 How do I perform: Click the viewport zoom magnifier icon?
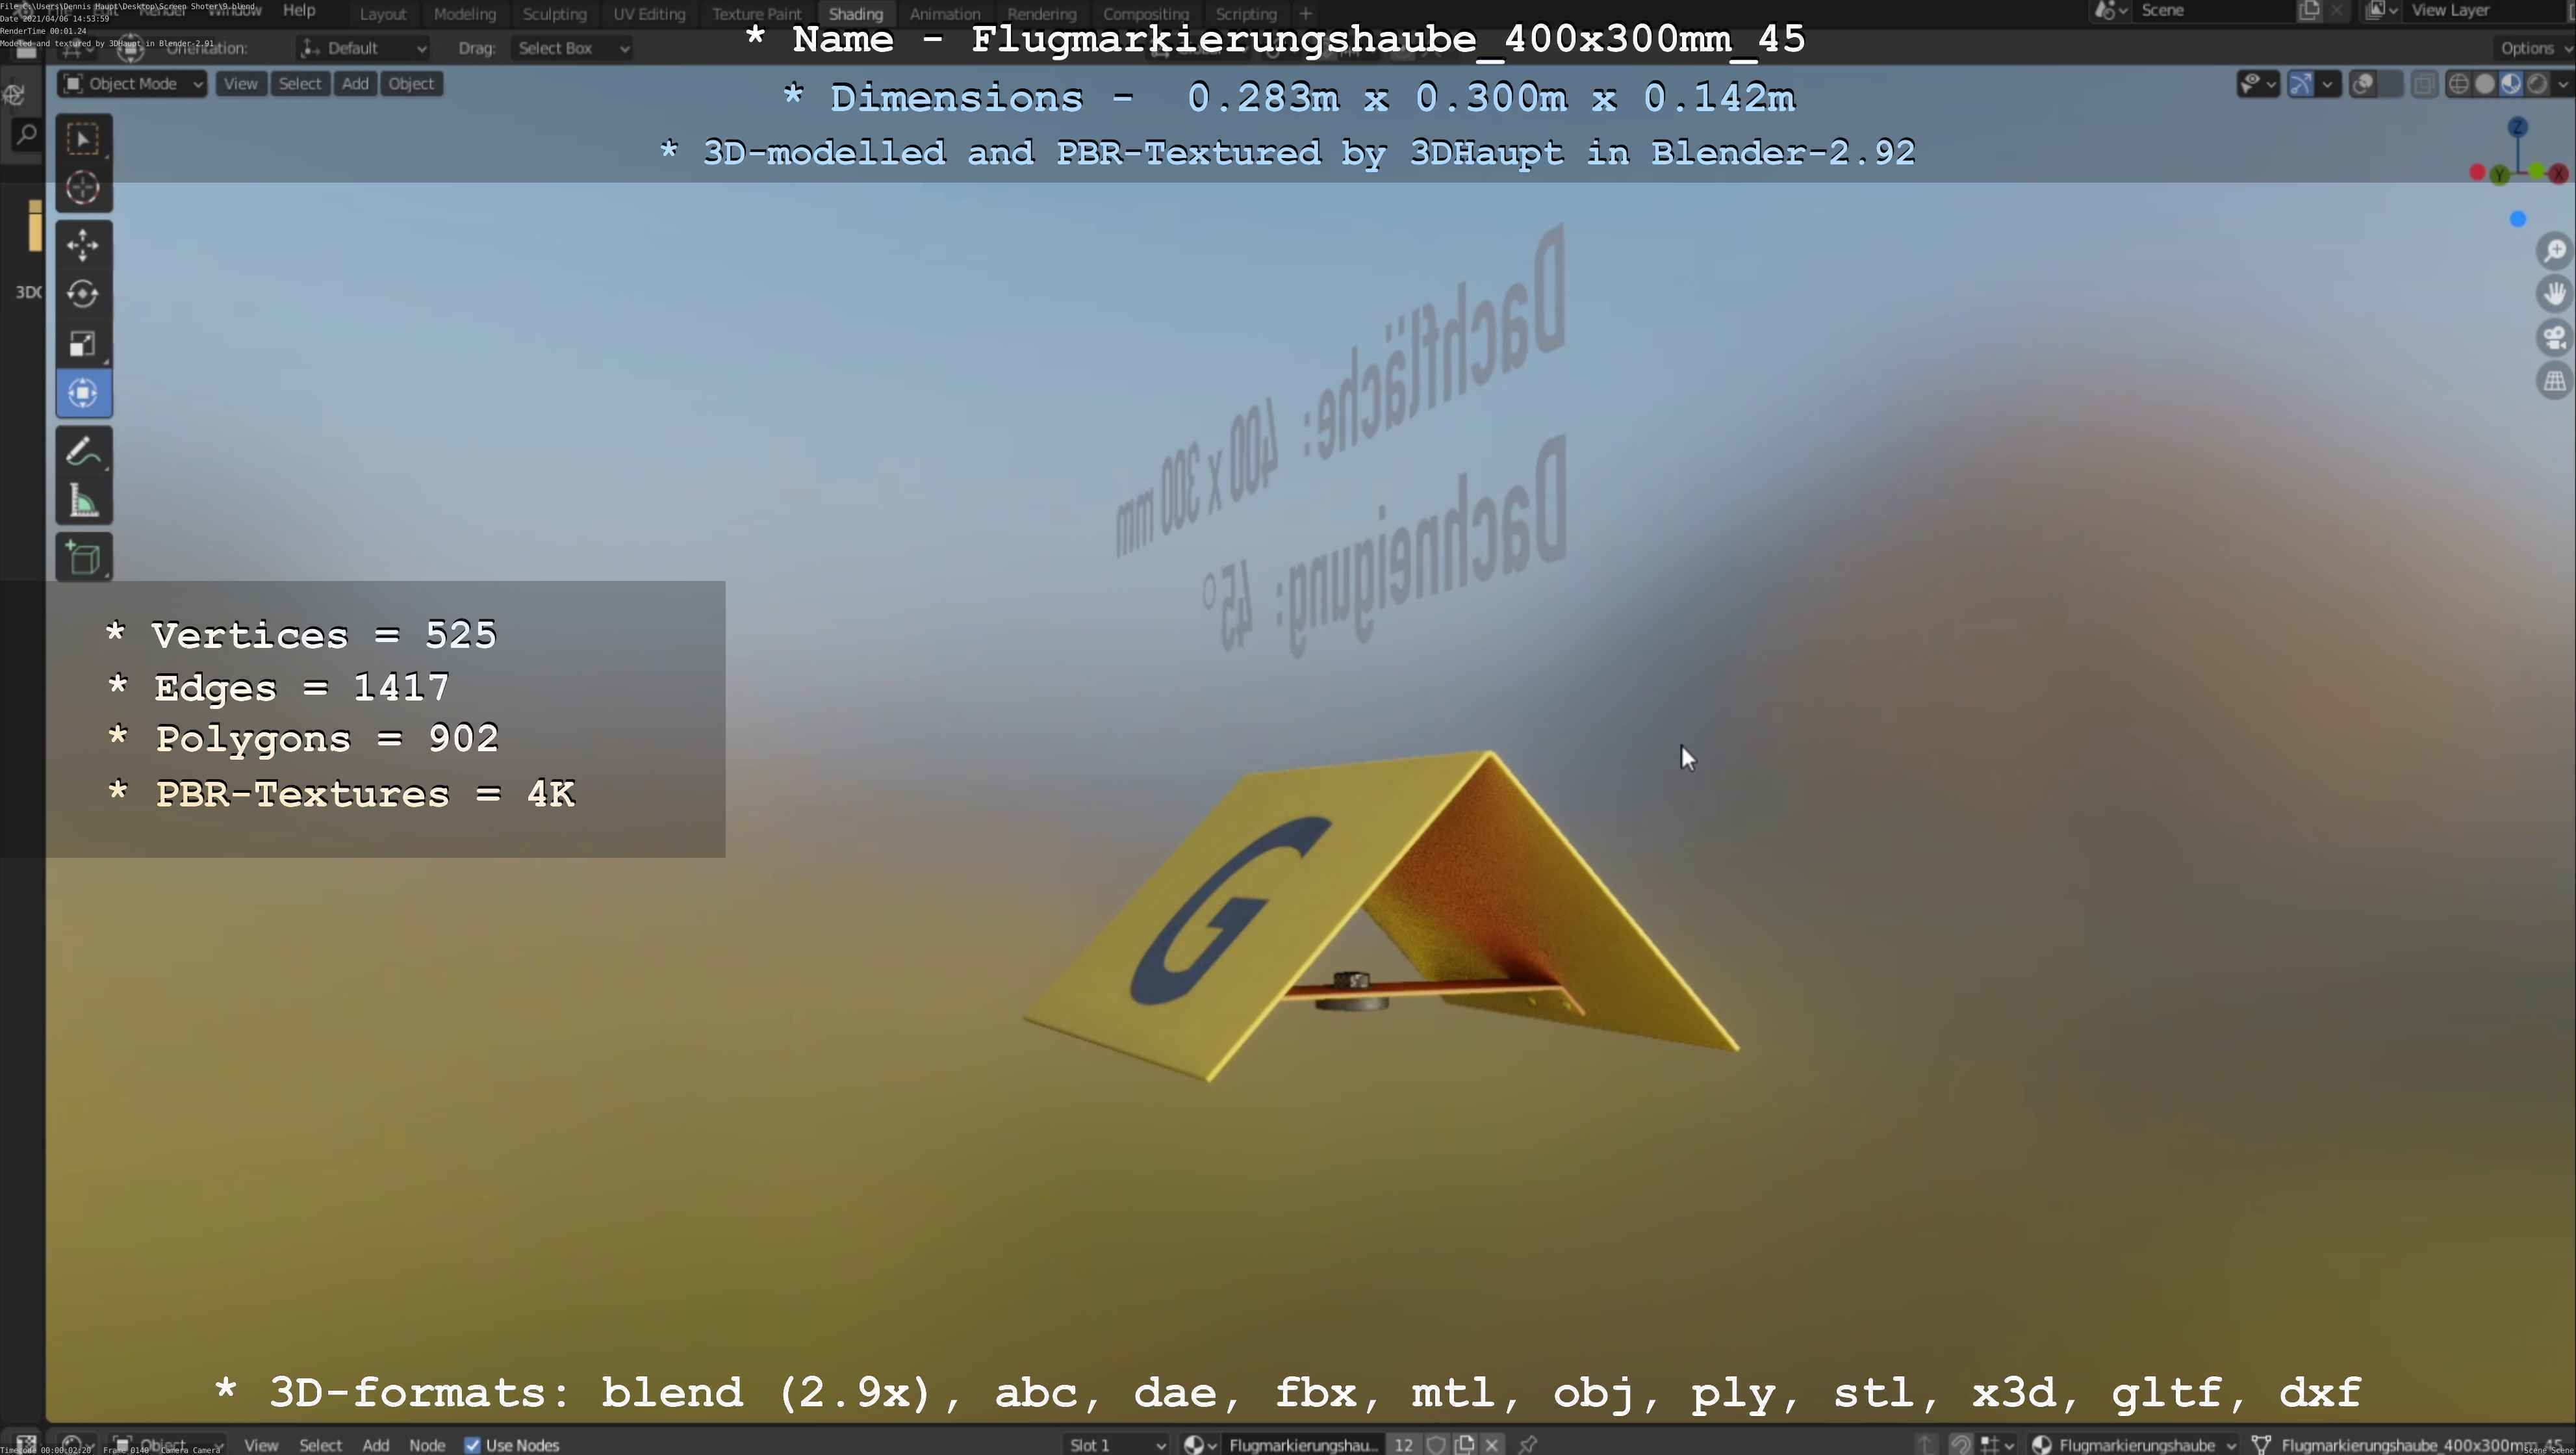click(2555, 251)
